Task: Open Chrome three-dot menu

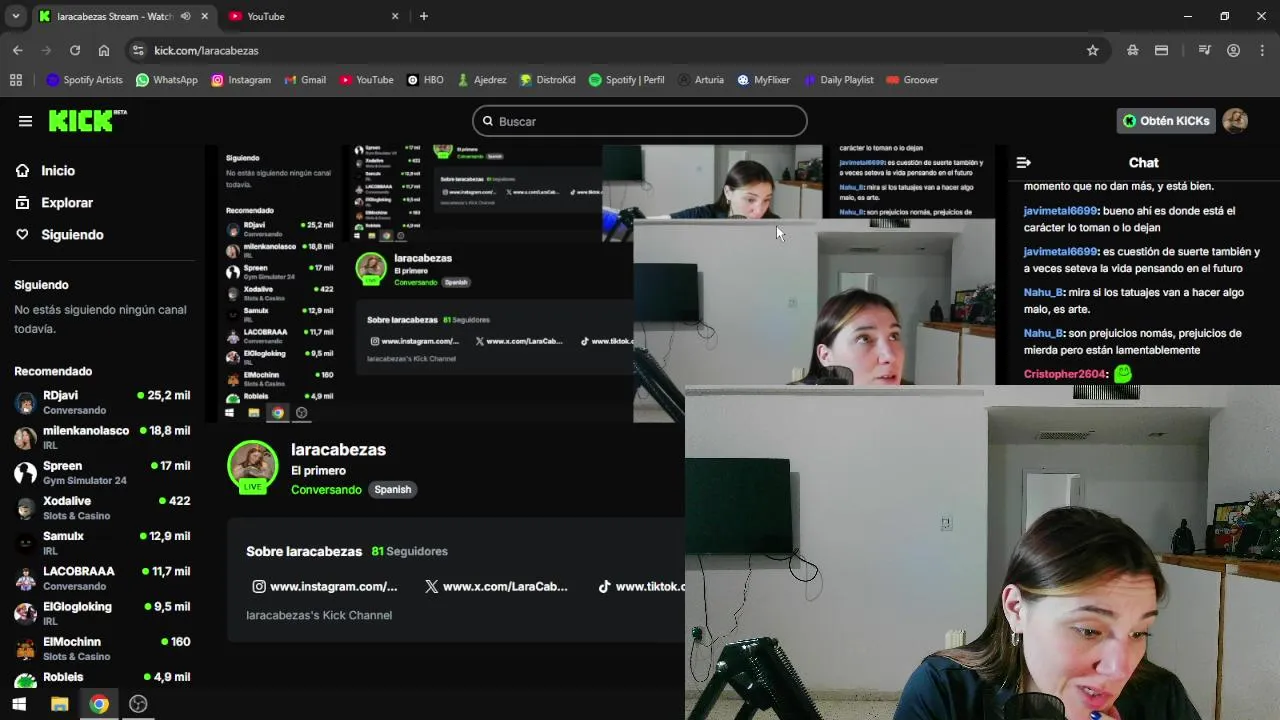Action: [x=1262, y=50]
